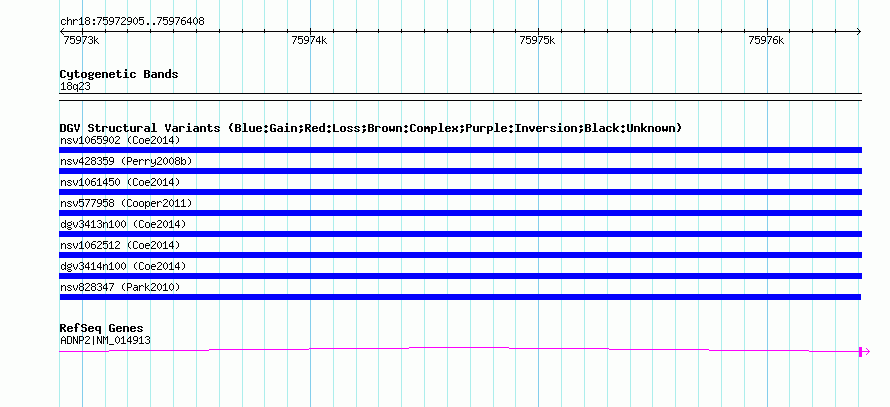
Task: Select the blue bar under nsv428359
Action: [x=460, y=171]
